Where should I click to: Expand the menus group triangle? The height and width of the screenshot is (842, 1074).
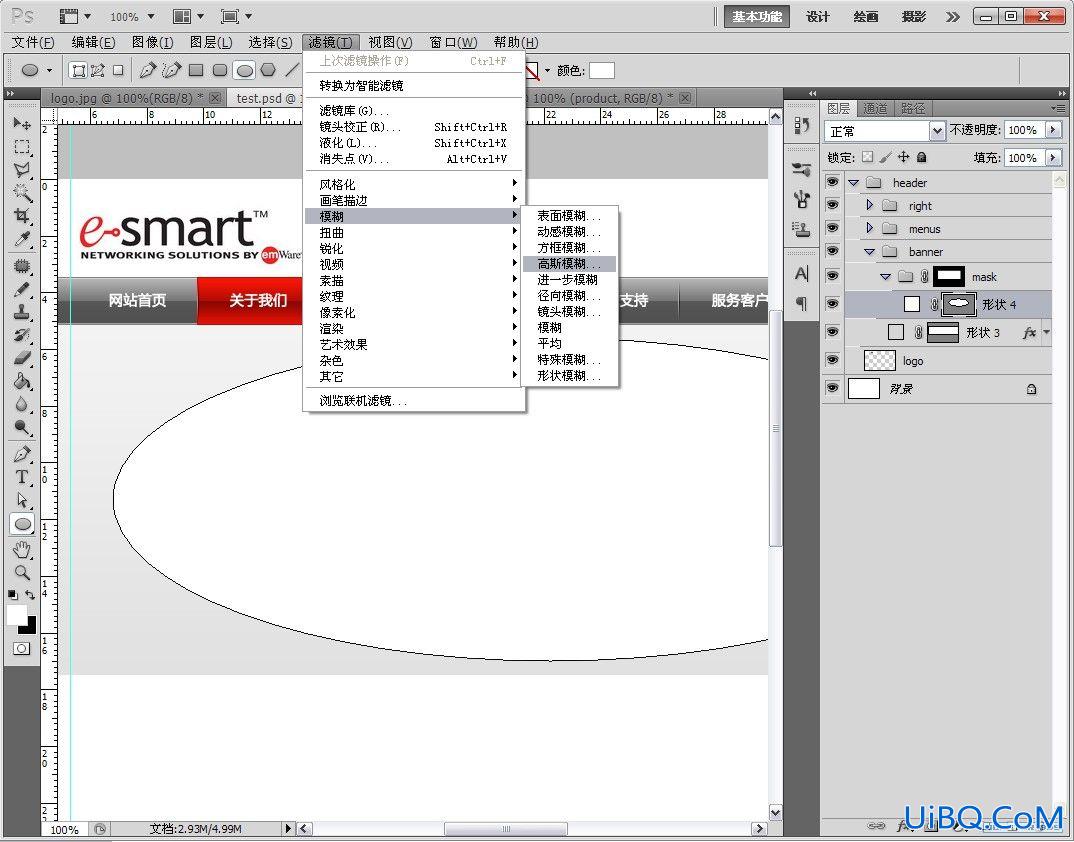pyautogui.click(x=870, y=228)
